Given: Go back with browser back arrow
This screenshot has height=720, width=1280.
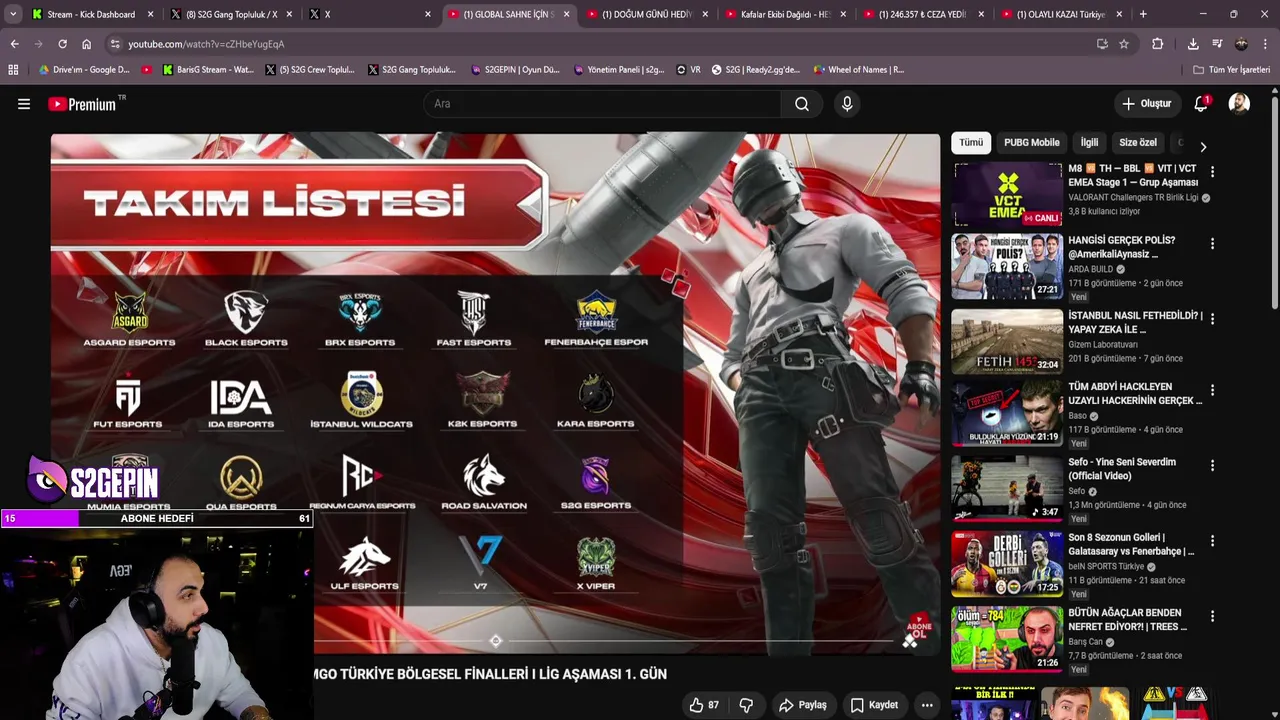Looking at the screenshot, I should click(x=14, y=44).
